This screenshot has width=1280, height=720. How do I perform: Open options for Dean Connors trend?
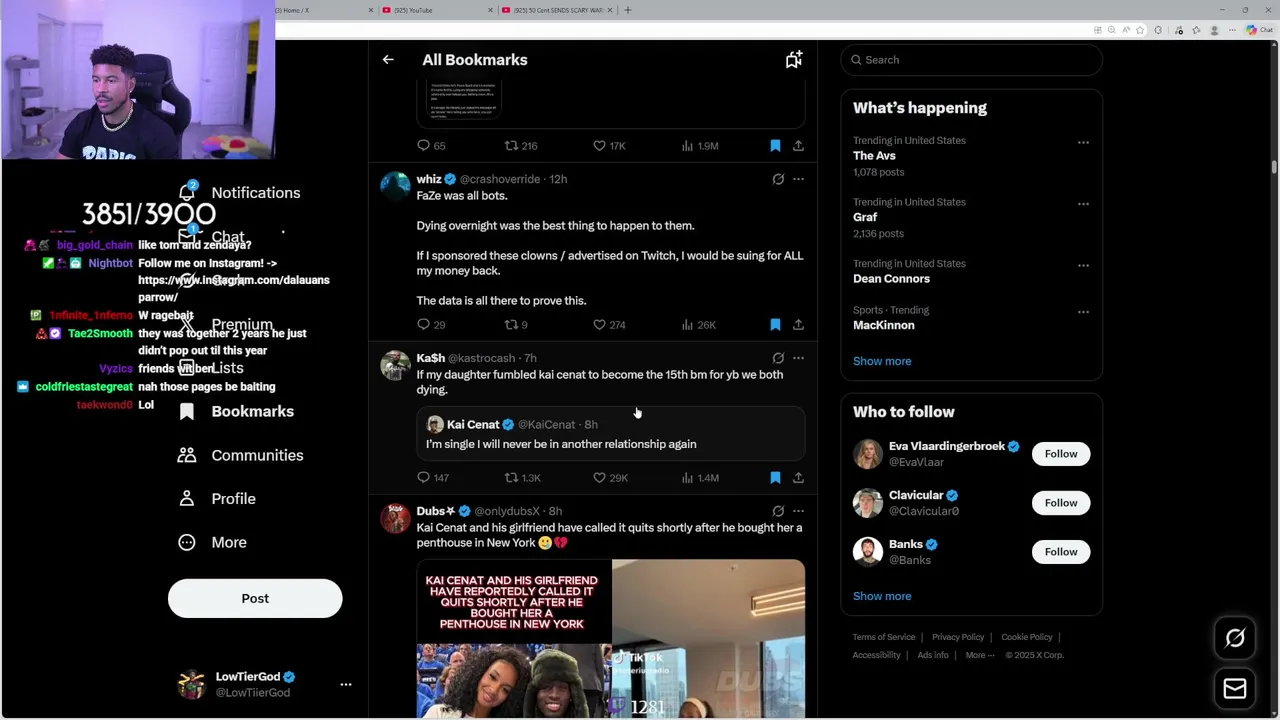(1083, 265)
